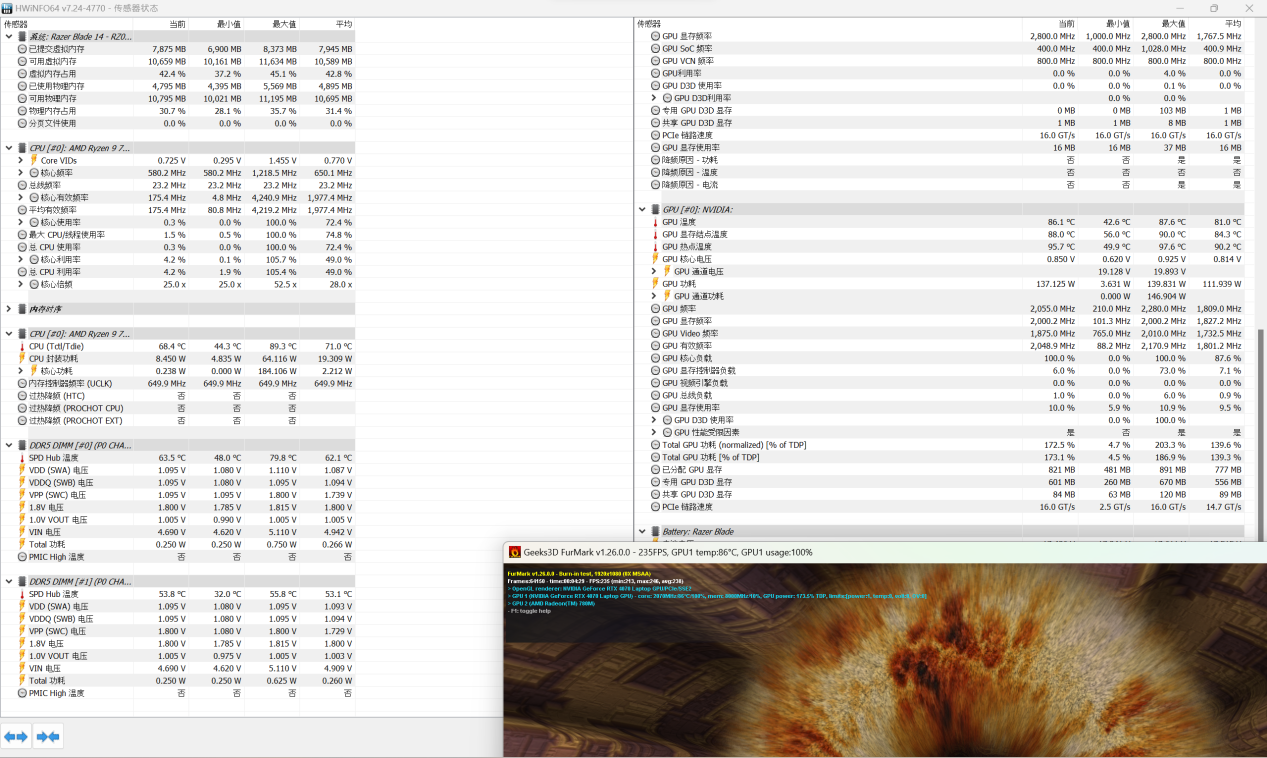Click left pane 平均 column header
Screen dimensions: 1267x758
(x=327, y=23)
